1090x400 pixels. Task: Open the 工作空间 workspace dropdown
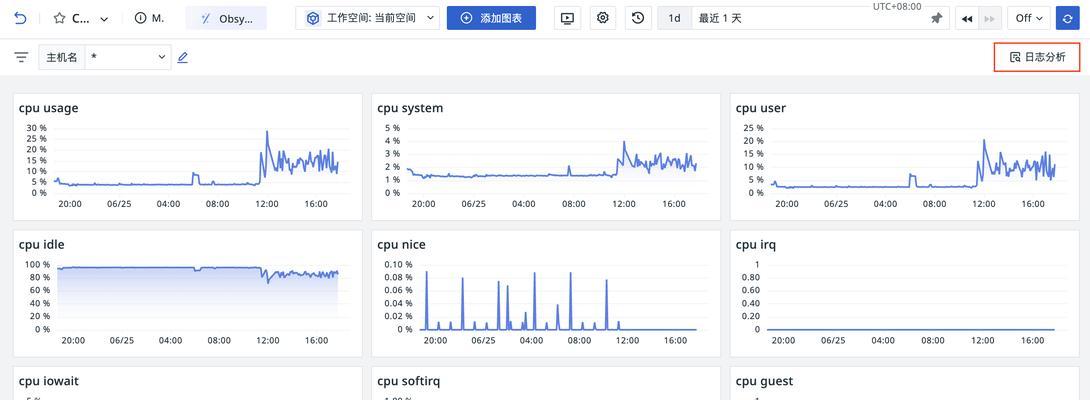click(368, 18)
